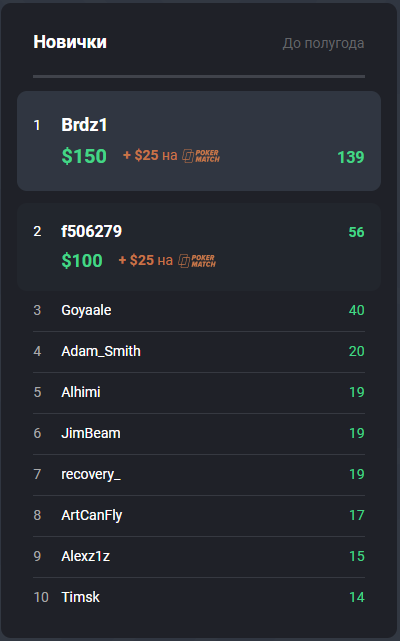Image resolution: width=400 pixels, height=641 pixels.
Task: Open f506279's player profile
Action: click(92, 231)
